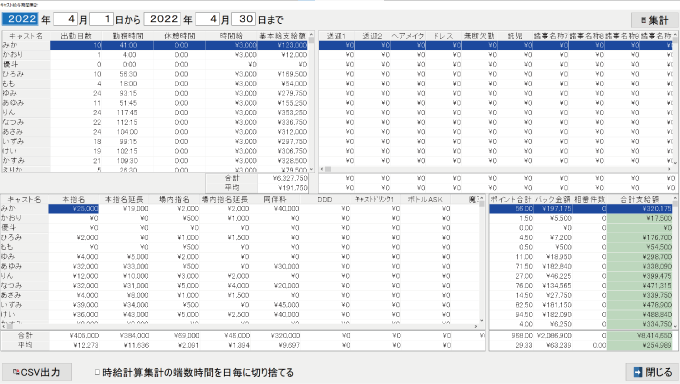
Task: Click the ¥123,000 base pay cell
Action: [282, 45]
